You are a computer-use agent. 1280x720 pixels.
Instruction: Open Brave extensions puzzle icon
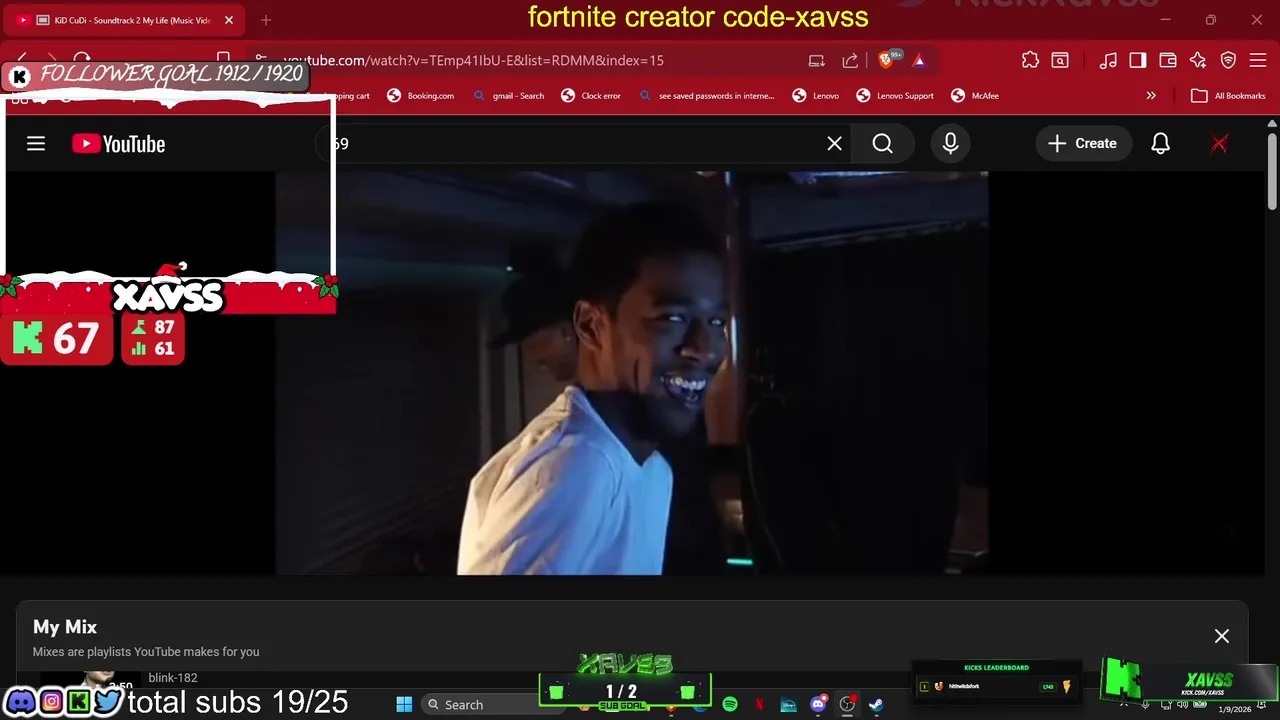(x=1030, y=60)
